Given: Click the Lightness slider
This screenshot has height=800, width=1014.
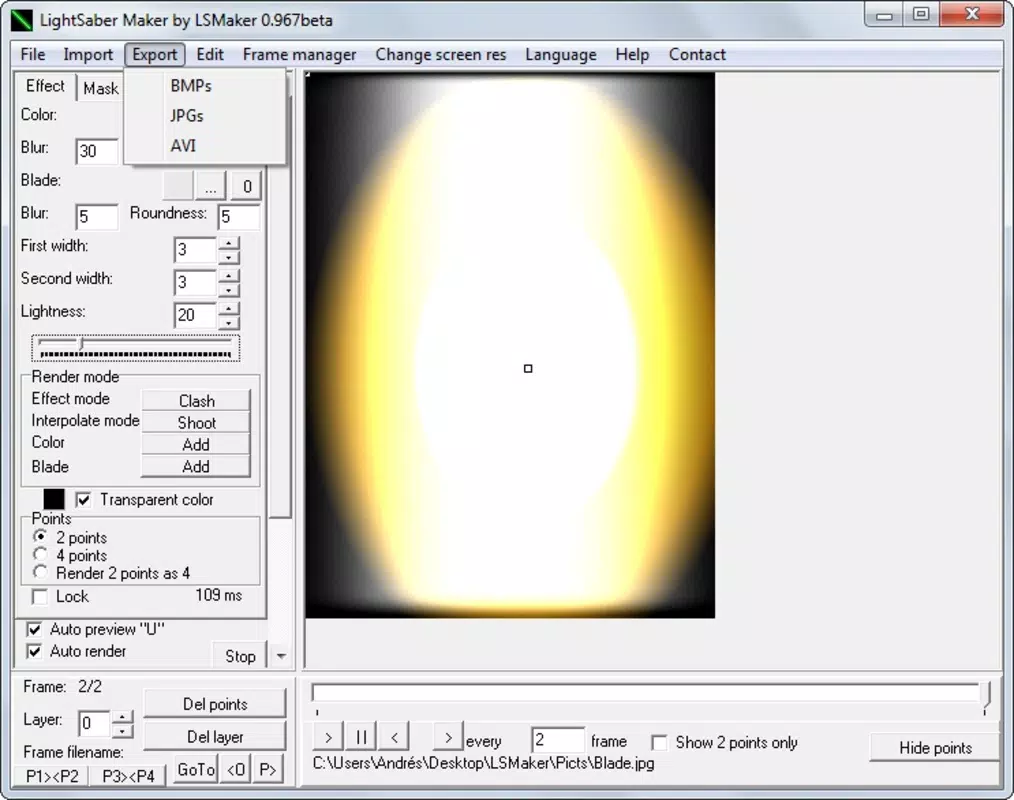Looking at the screenshot, I should [x=135, y=348].
